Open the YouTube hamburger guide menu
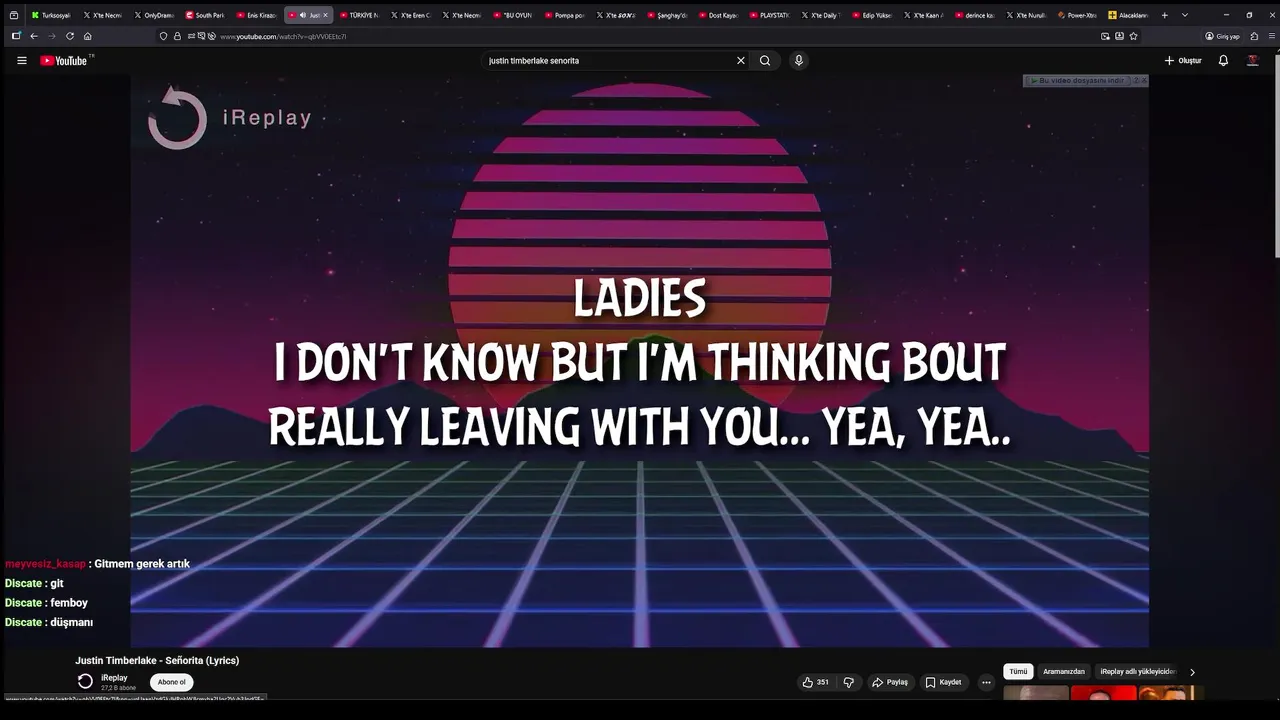Viewport: 1280px width, 720px height. (x=21, y=61)
